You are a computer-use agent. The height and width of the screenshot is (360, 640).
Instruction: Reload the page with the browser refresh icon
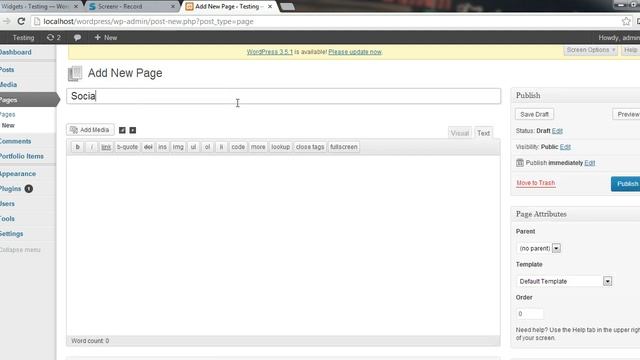pyautogui.click(x=21, y=21)
